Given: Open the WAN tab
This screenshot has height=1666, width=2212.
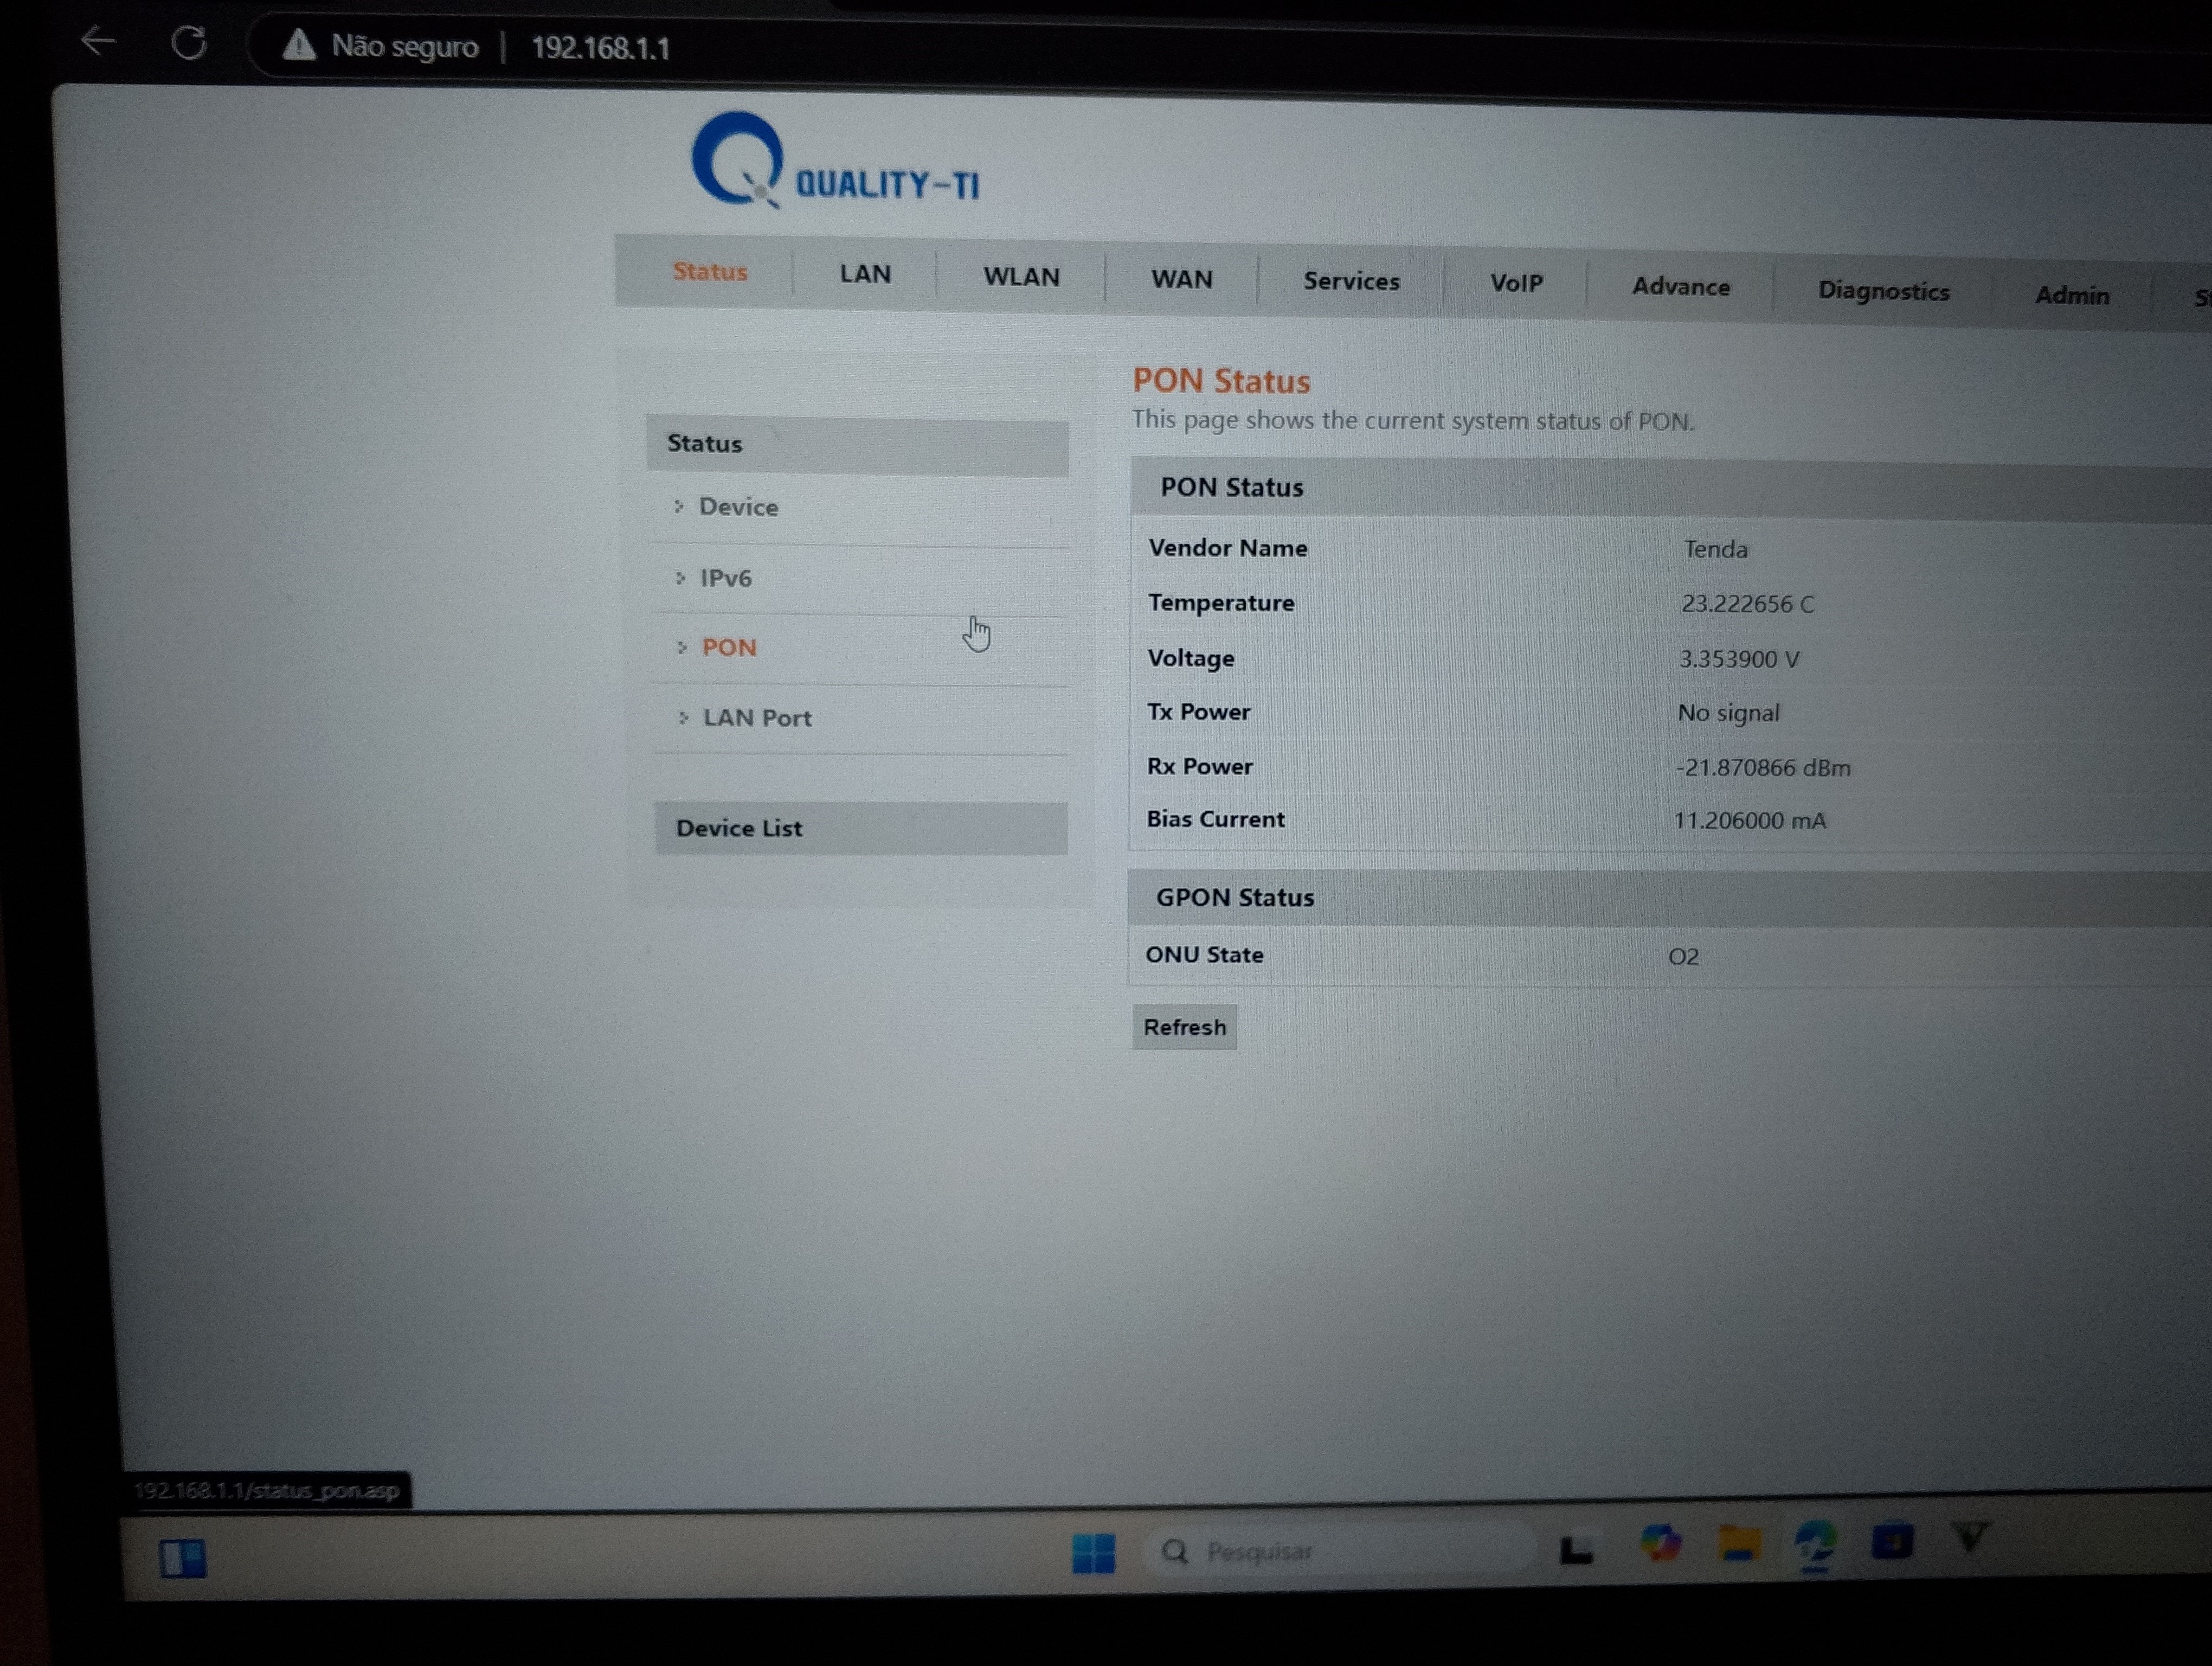Looking at the screenshot, I should 1181,279.
